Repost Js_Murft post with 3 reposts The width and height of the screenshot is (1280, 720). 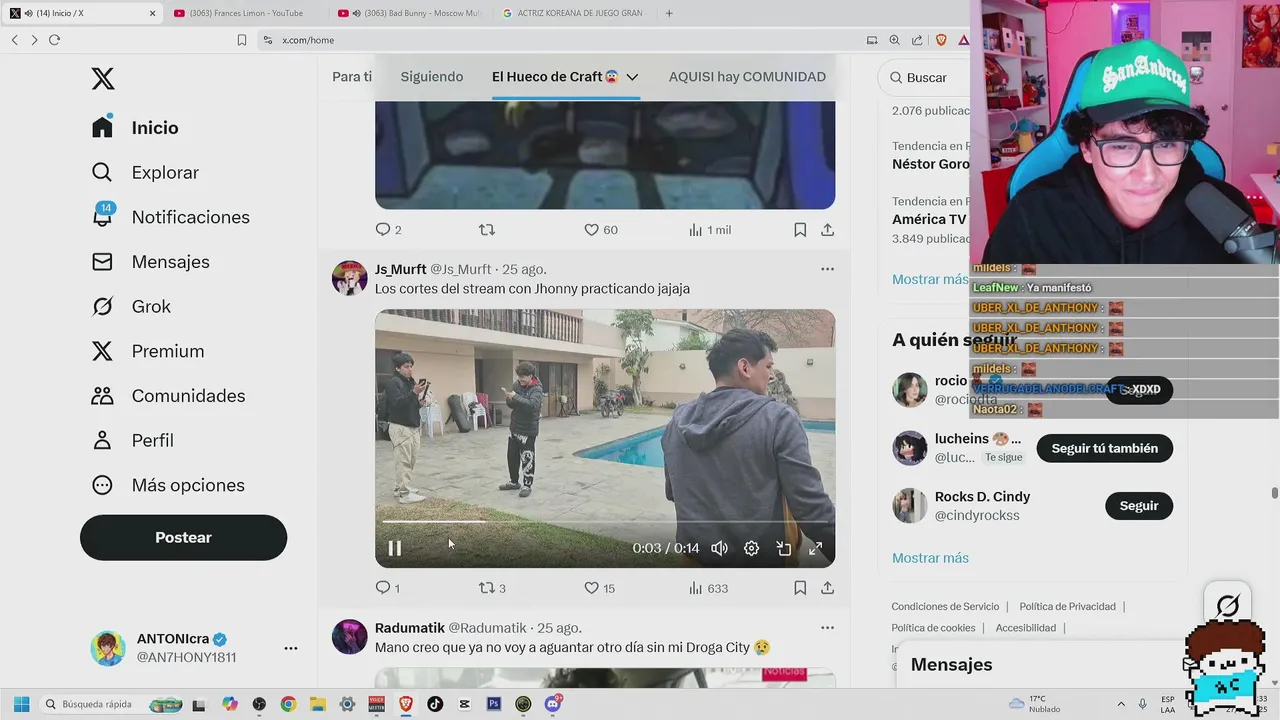click(x=492, y=588)
